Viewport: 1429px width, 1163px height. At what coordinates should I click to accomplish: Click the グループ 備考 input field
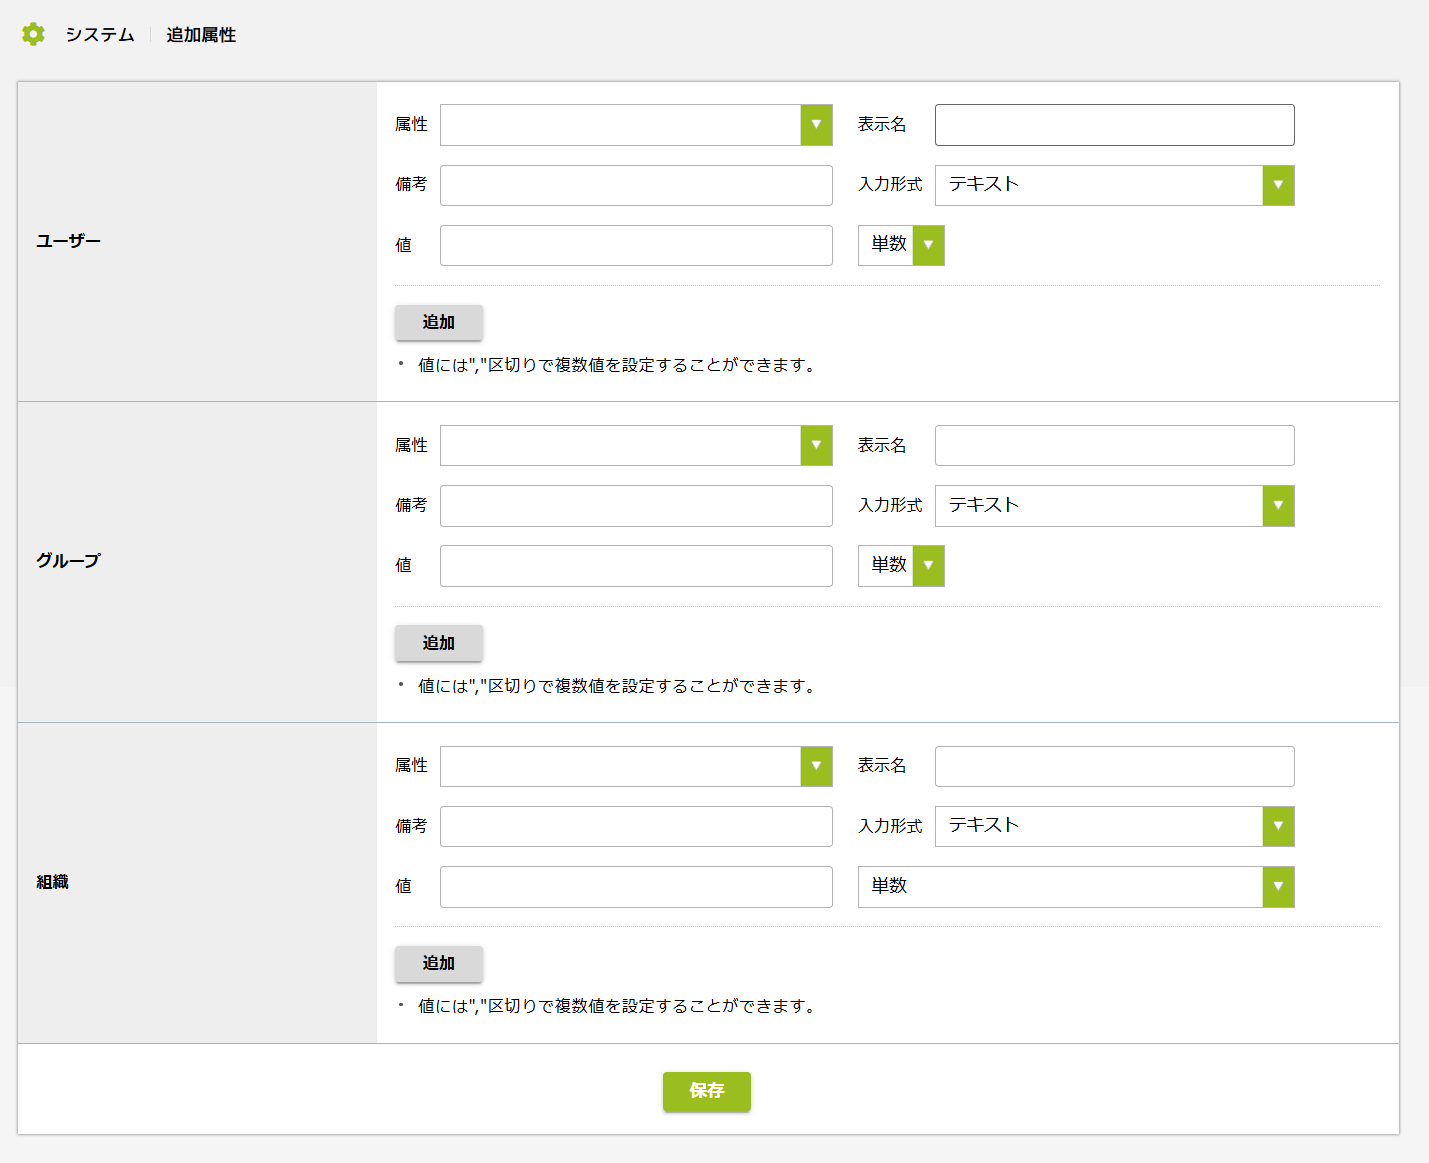click(636, 506)
